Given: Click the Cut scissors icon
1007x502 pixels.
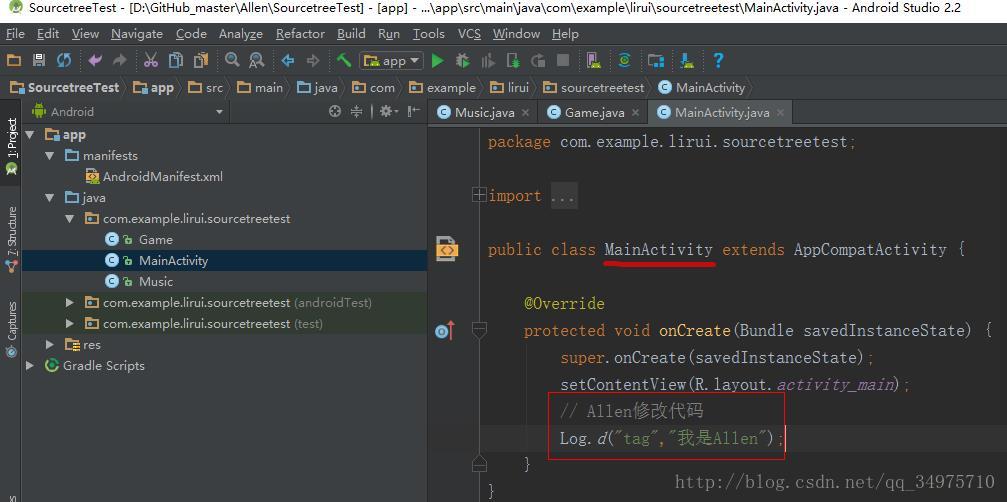Looking at the screenshot, I should (151, 61).
